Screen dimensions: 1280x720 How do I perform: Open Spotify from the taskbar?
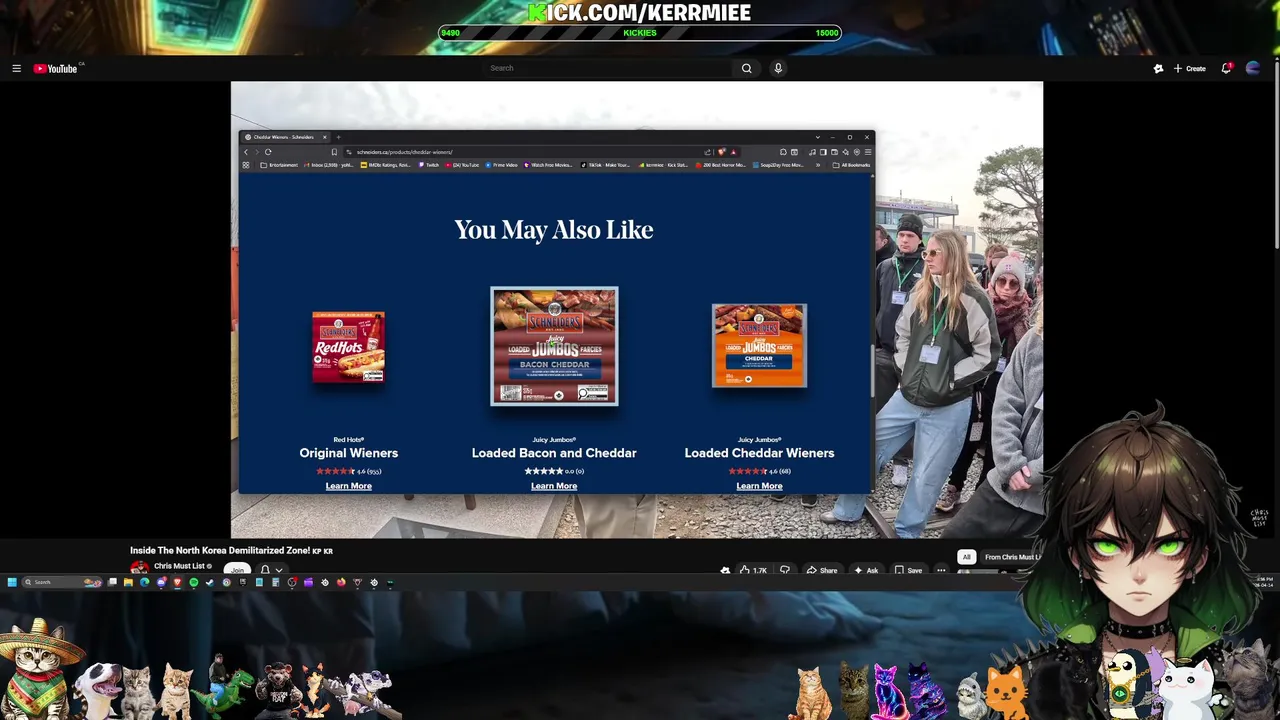click(194, 582)
